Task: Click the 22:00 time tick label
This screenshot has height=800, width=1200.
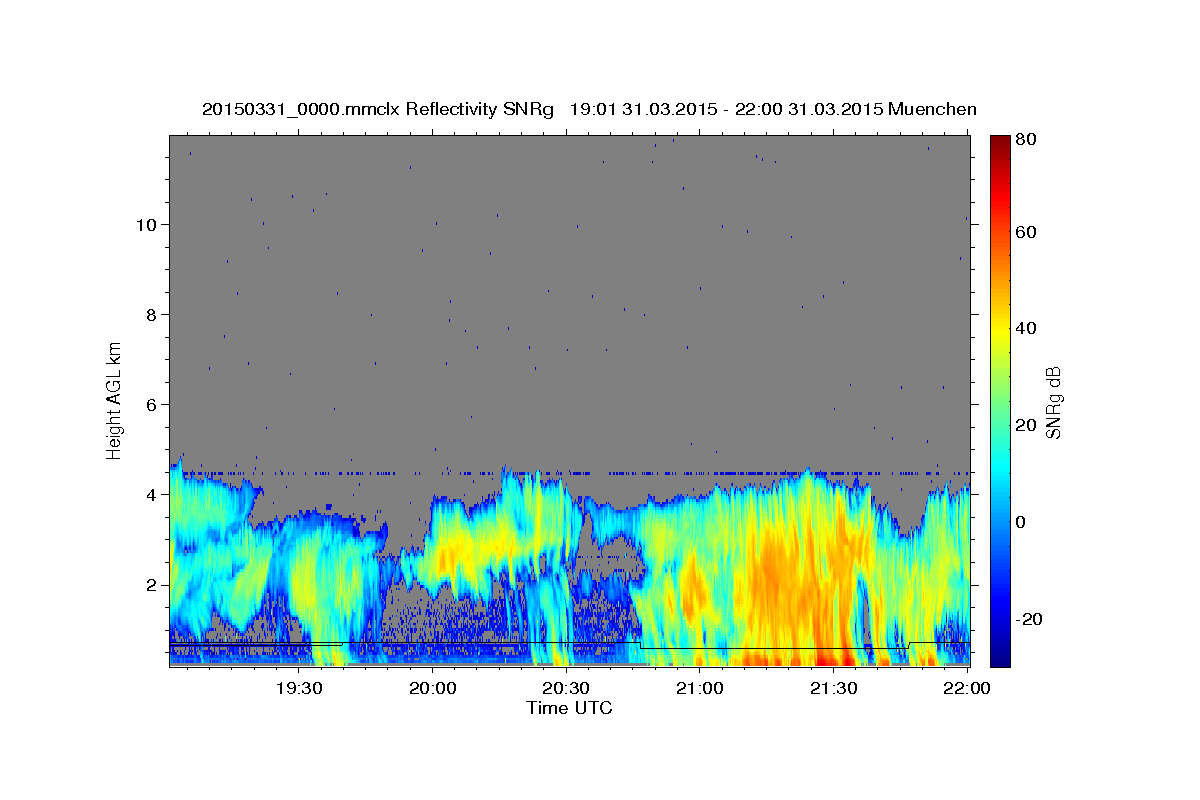Action: (967, 688)
